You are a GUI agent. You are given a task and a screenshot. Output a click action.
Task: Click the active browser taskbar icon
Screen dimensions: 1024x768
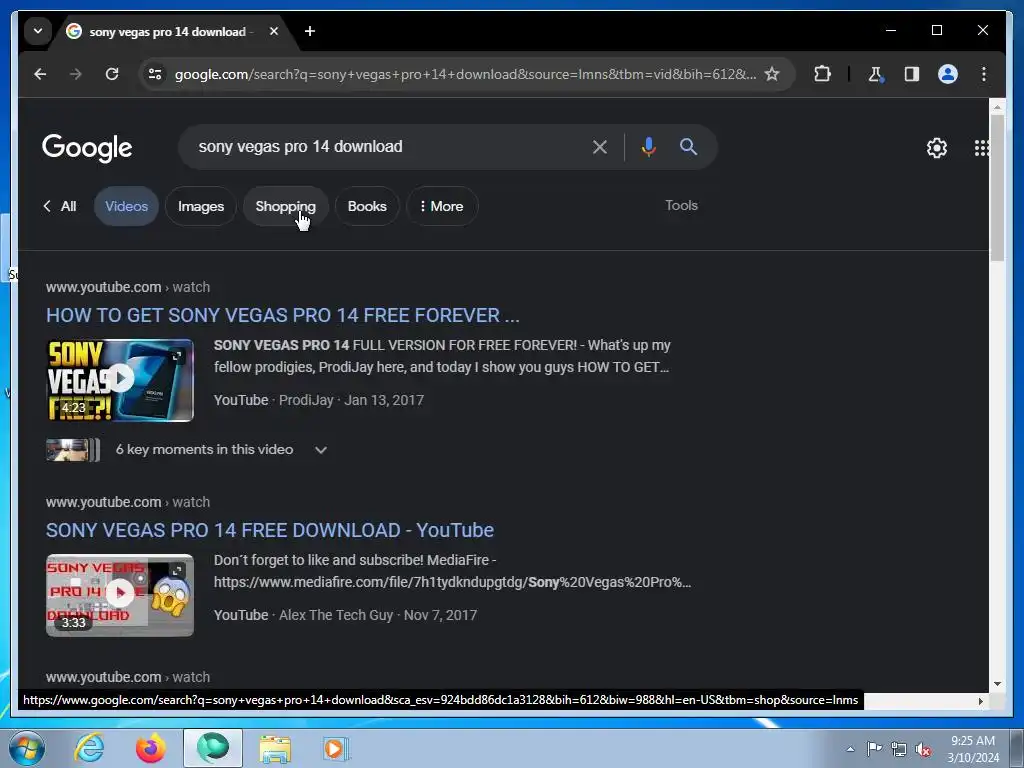(213, 748)
